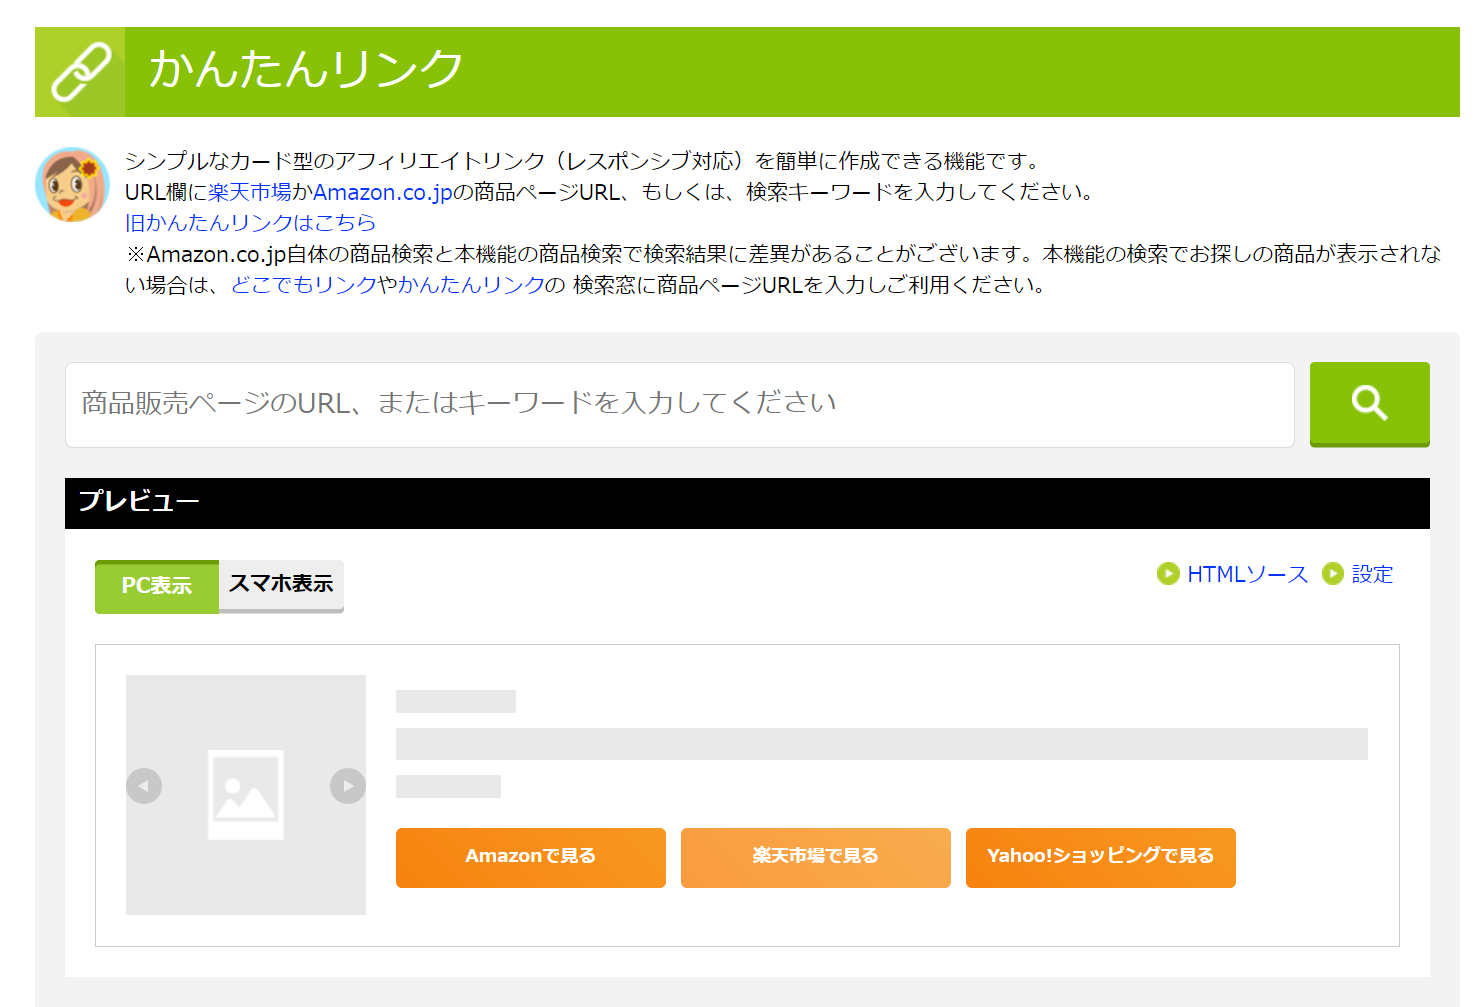Click the image placeholder thumbnail
1475x1007 pixels.
pyautogui.click(x=246, y=795)
